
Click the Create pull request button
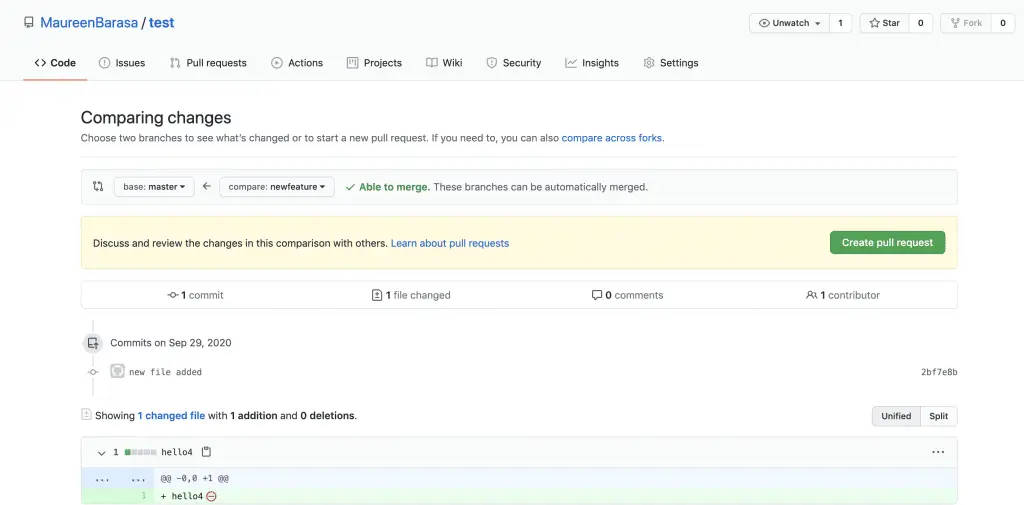point(888,242)
